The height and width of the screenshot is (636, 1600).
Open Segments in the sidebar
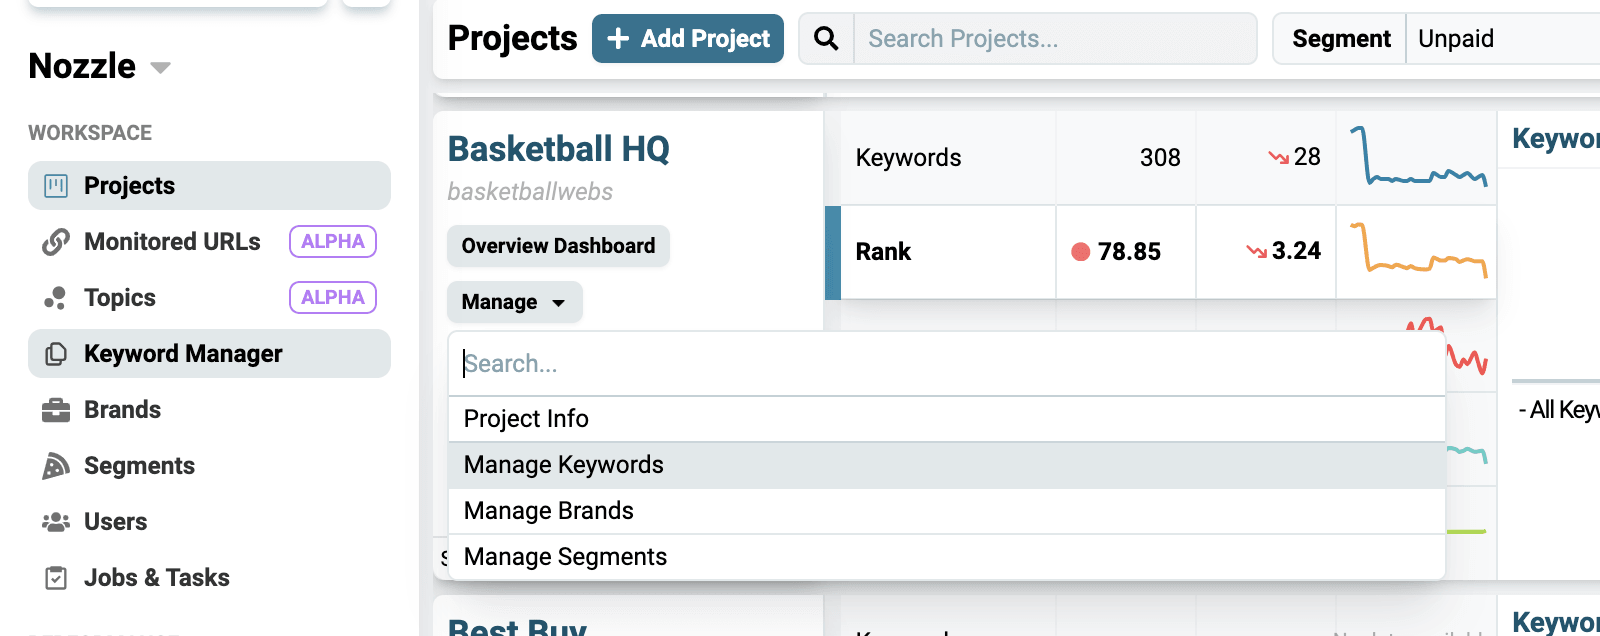click(x=209, y=466)
